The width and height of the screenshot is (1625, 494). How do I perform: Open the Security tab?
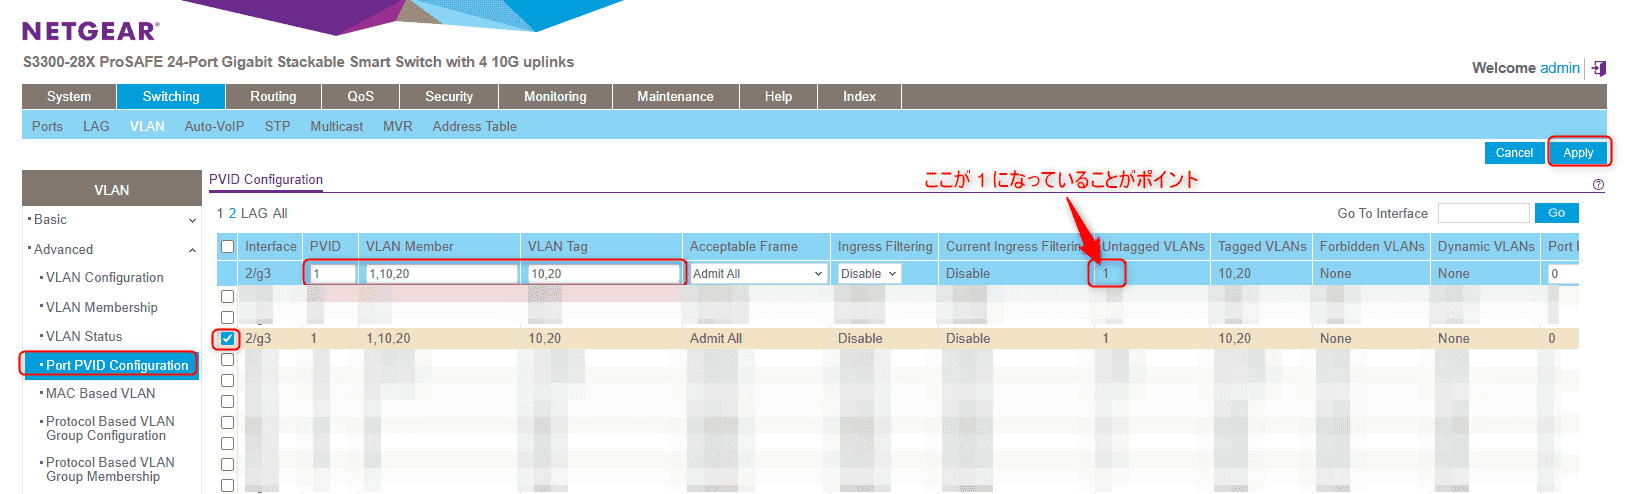click(449, 97)
